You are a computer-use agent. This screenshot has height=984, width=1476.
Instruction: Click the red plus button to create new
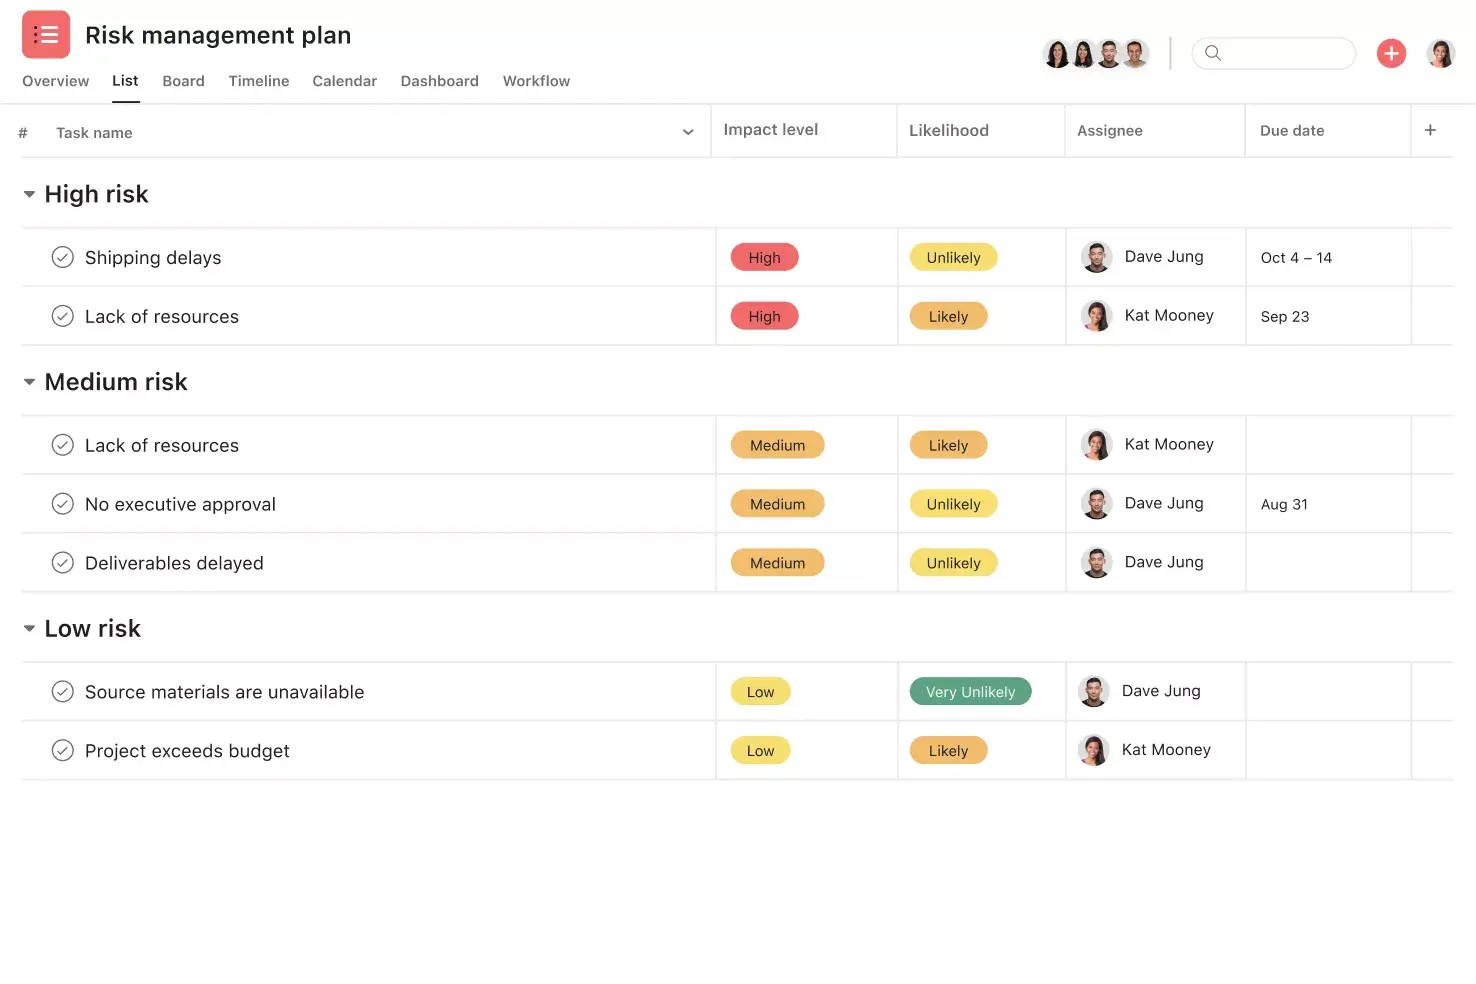pos(1391,53)
